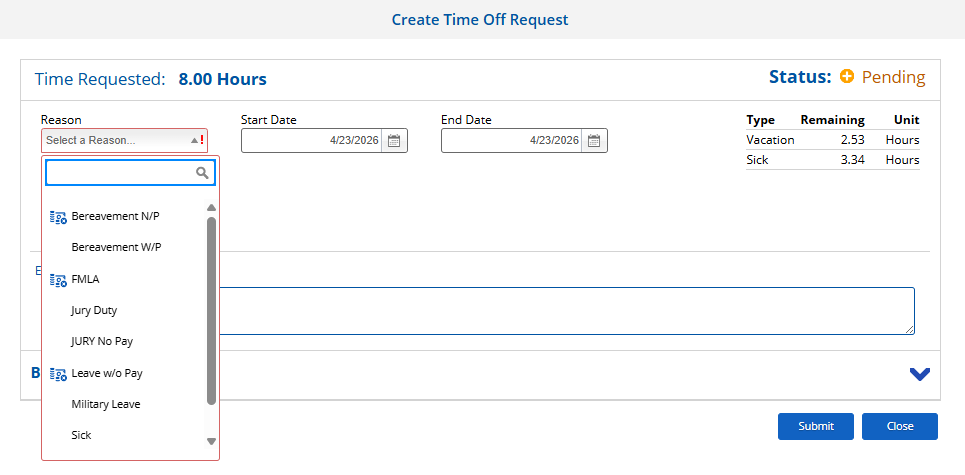Click the Create Time Off Request title
The image size is (965, 475).
[480, 20]
